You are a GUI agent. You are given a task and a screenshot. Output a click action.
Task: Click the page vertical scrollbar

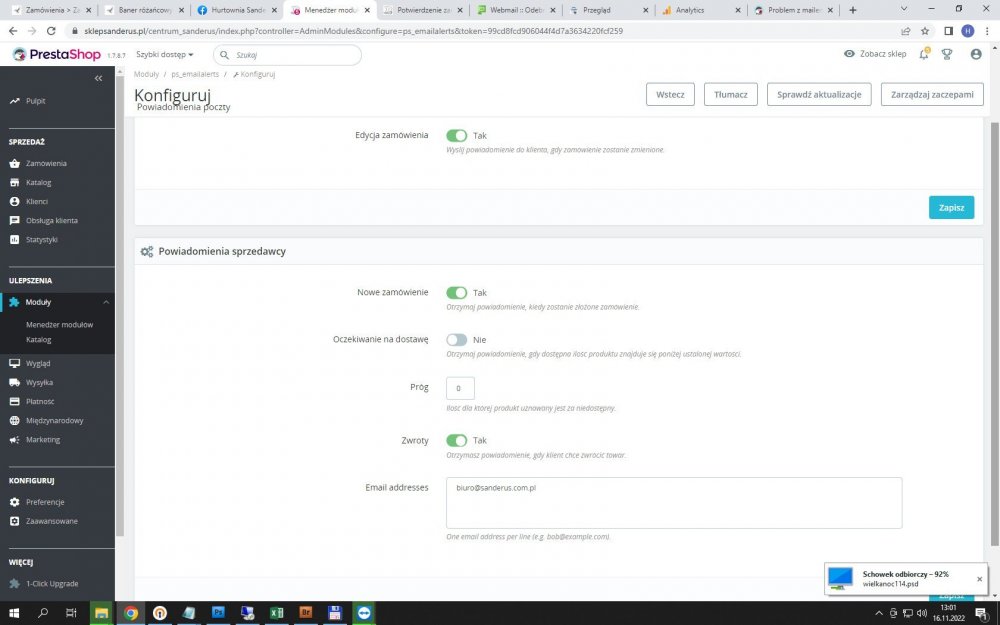point(995,332)
